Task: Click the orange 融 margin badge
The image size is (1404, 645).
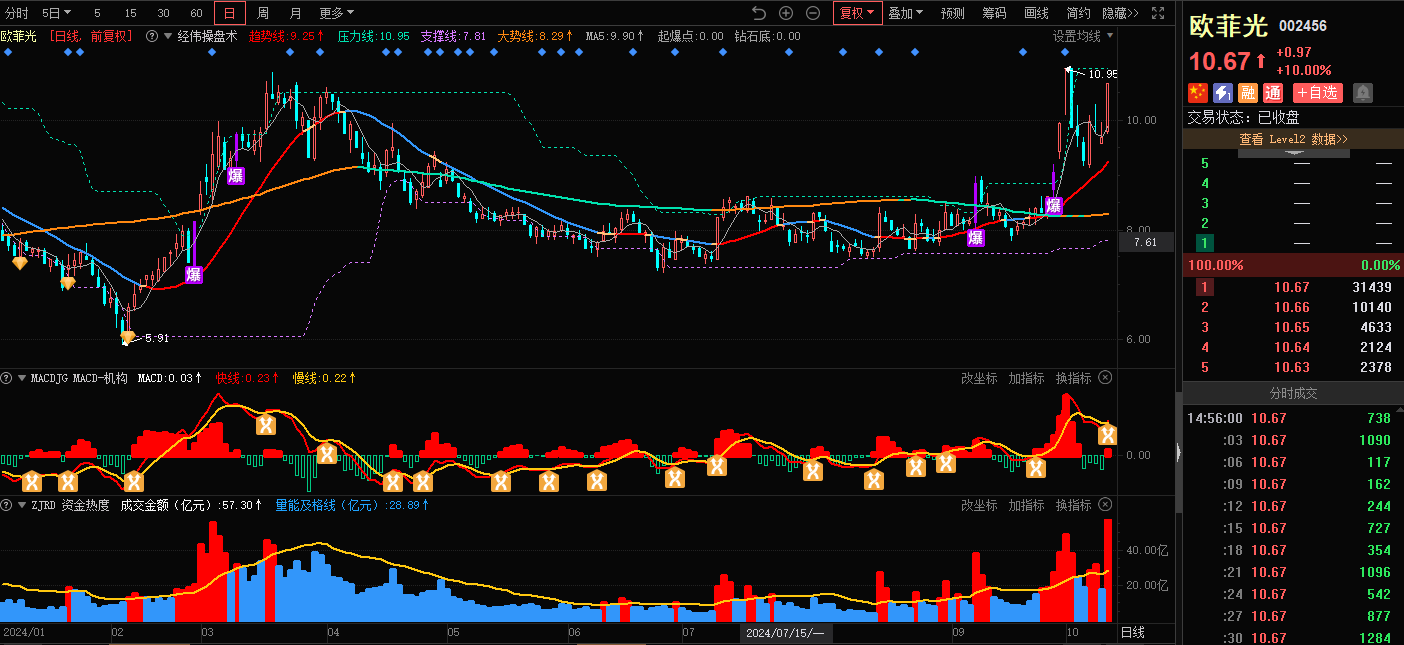Action: (1248, 93)
